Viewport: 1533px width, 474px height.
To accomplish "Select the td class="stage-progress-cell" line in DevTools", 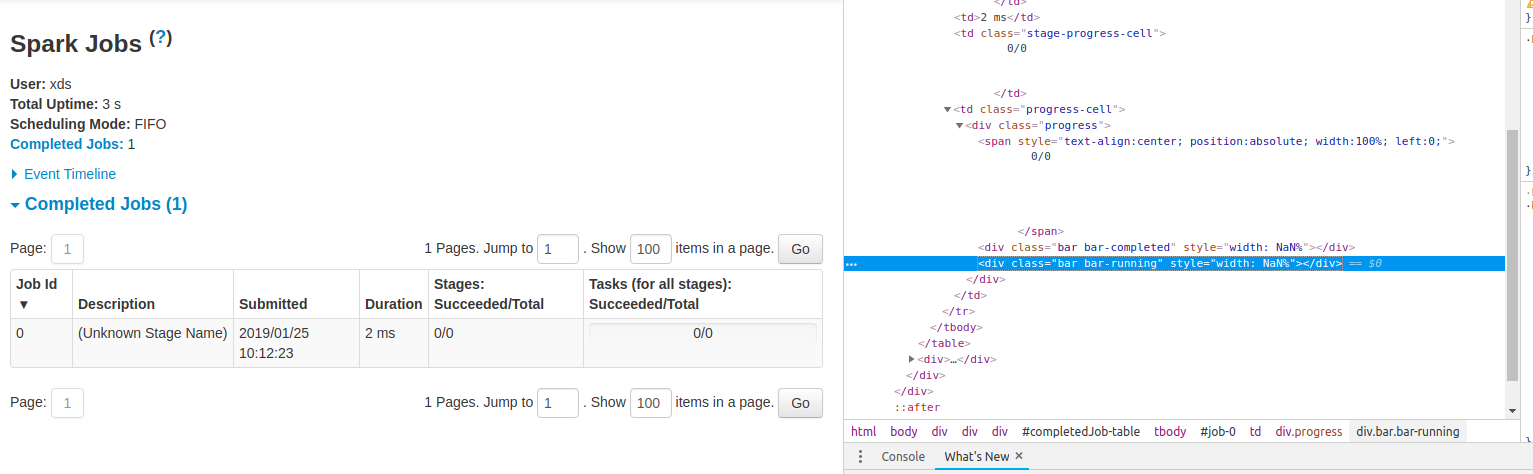I will (1061, 33).
